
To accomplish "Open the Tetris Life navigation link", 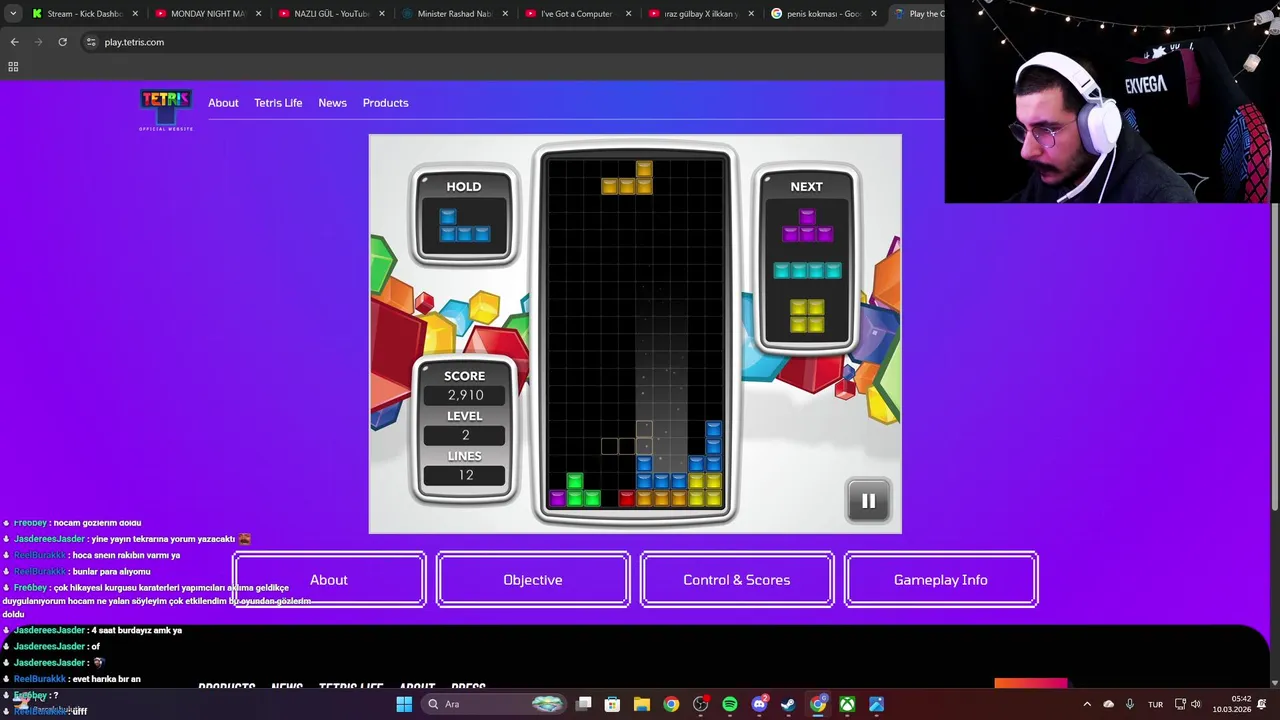I will pyautogui.click(x=278, y=103).
